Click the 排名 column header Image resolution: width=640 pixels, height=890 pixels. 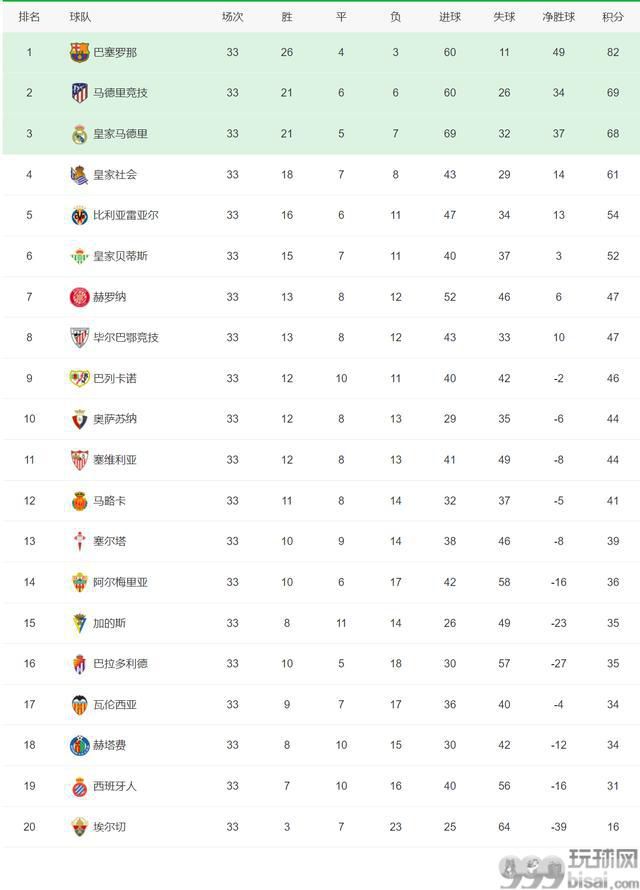29,17
